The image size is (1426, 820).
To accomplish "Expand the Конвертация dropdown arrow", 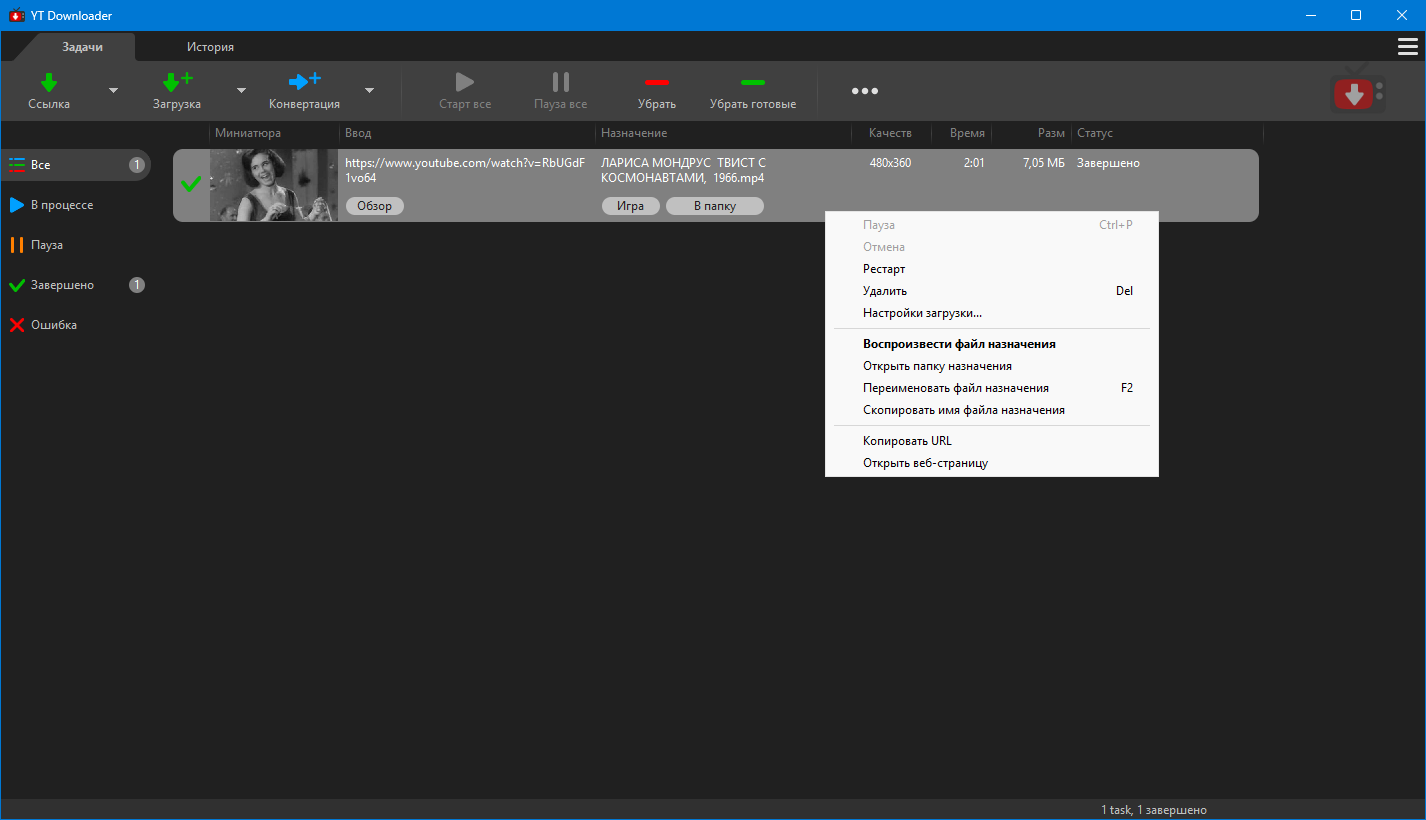I will (x=369, y=91).
